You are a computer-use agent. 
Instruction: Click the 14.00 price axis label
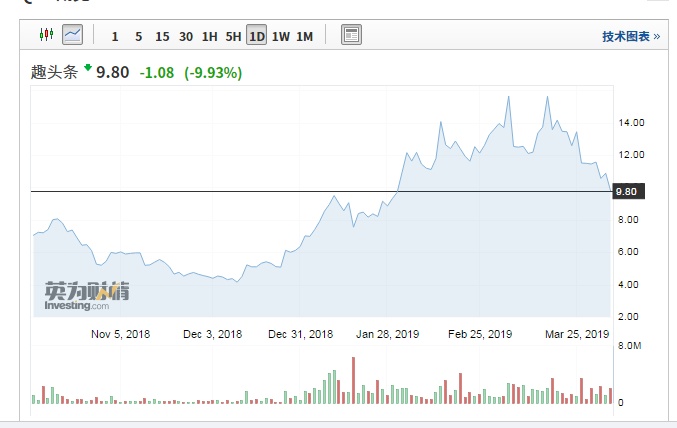631,123
